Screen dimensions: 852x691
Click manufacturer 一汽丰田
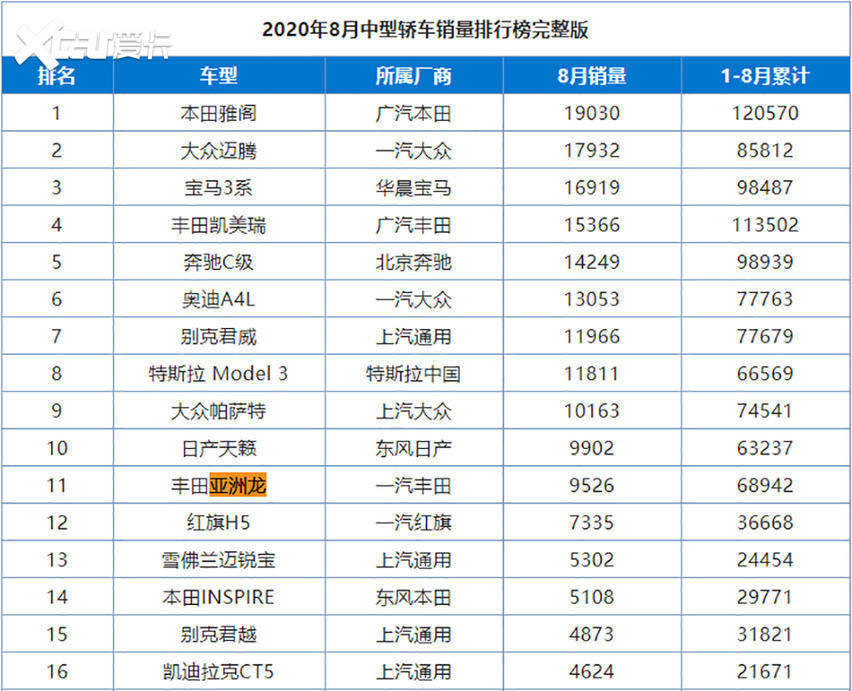[x=414, y=485]
